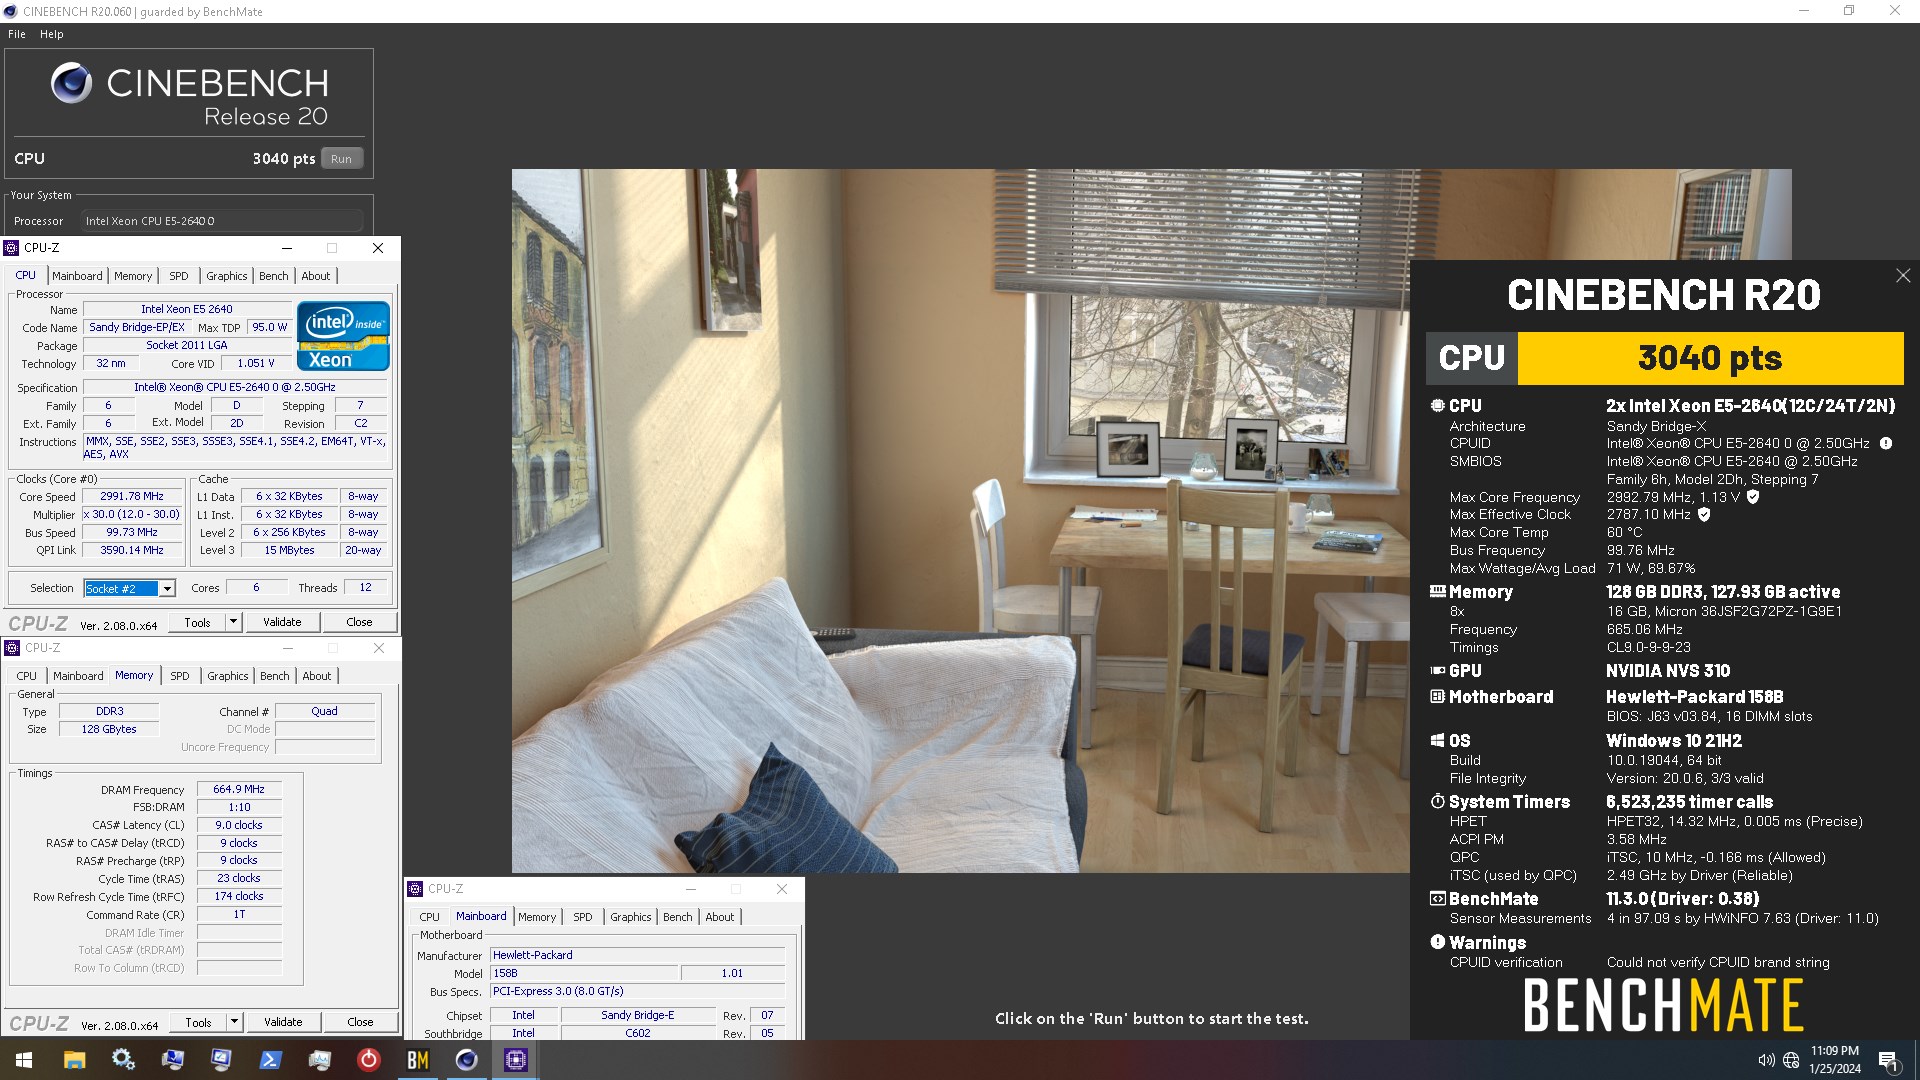Click the Chipset value Sandy Bridge-E
1920x1080 pixels.
pos(637,1015)
